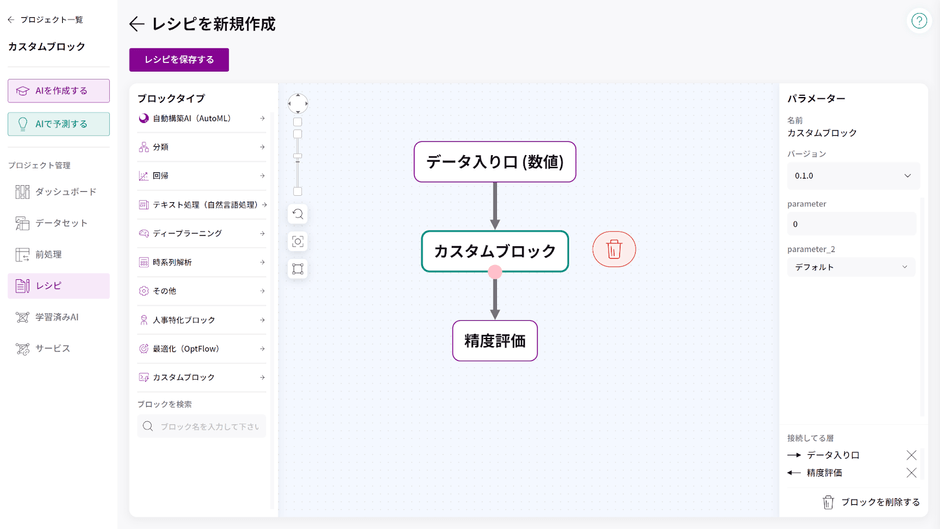The height and width of the screenshot is (529, 940).
Task: Expand the 自動構築AI (AutoML) block type
Action: pos(201,118)
